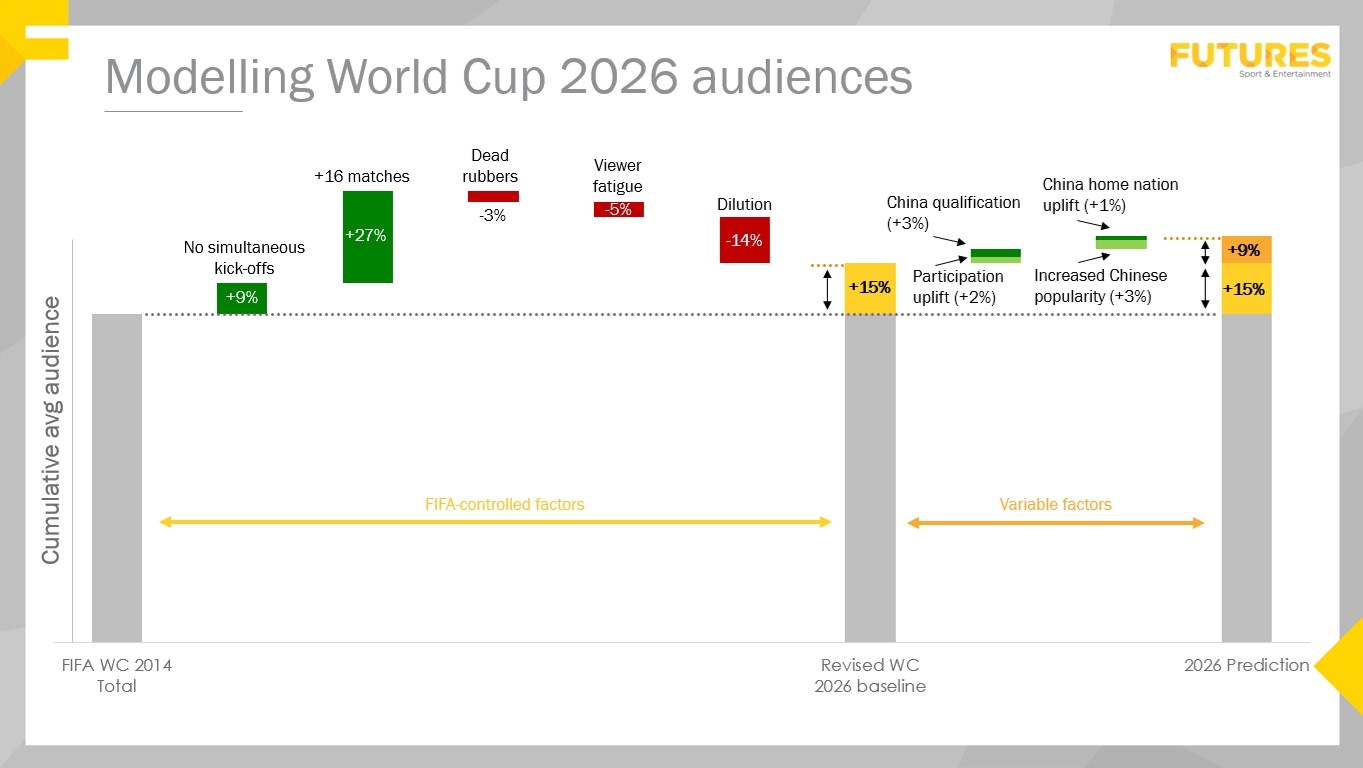Click the 2026 Prediction axis label
This screenshot has width=1363, height=768.
(x=1246, y=665)
